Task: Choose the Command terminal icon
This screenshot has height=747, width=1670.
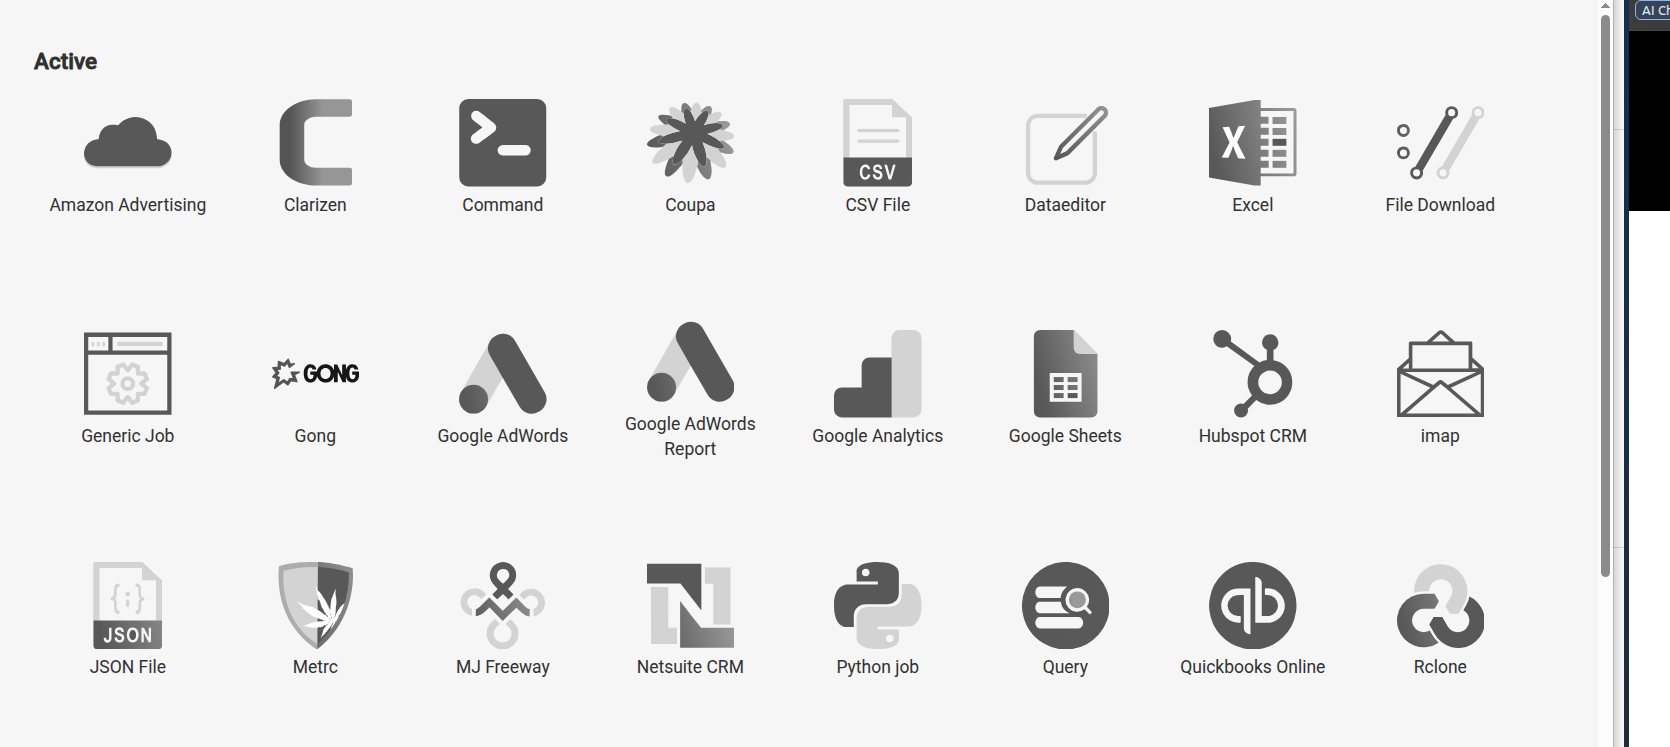Action: coord(503,142)
